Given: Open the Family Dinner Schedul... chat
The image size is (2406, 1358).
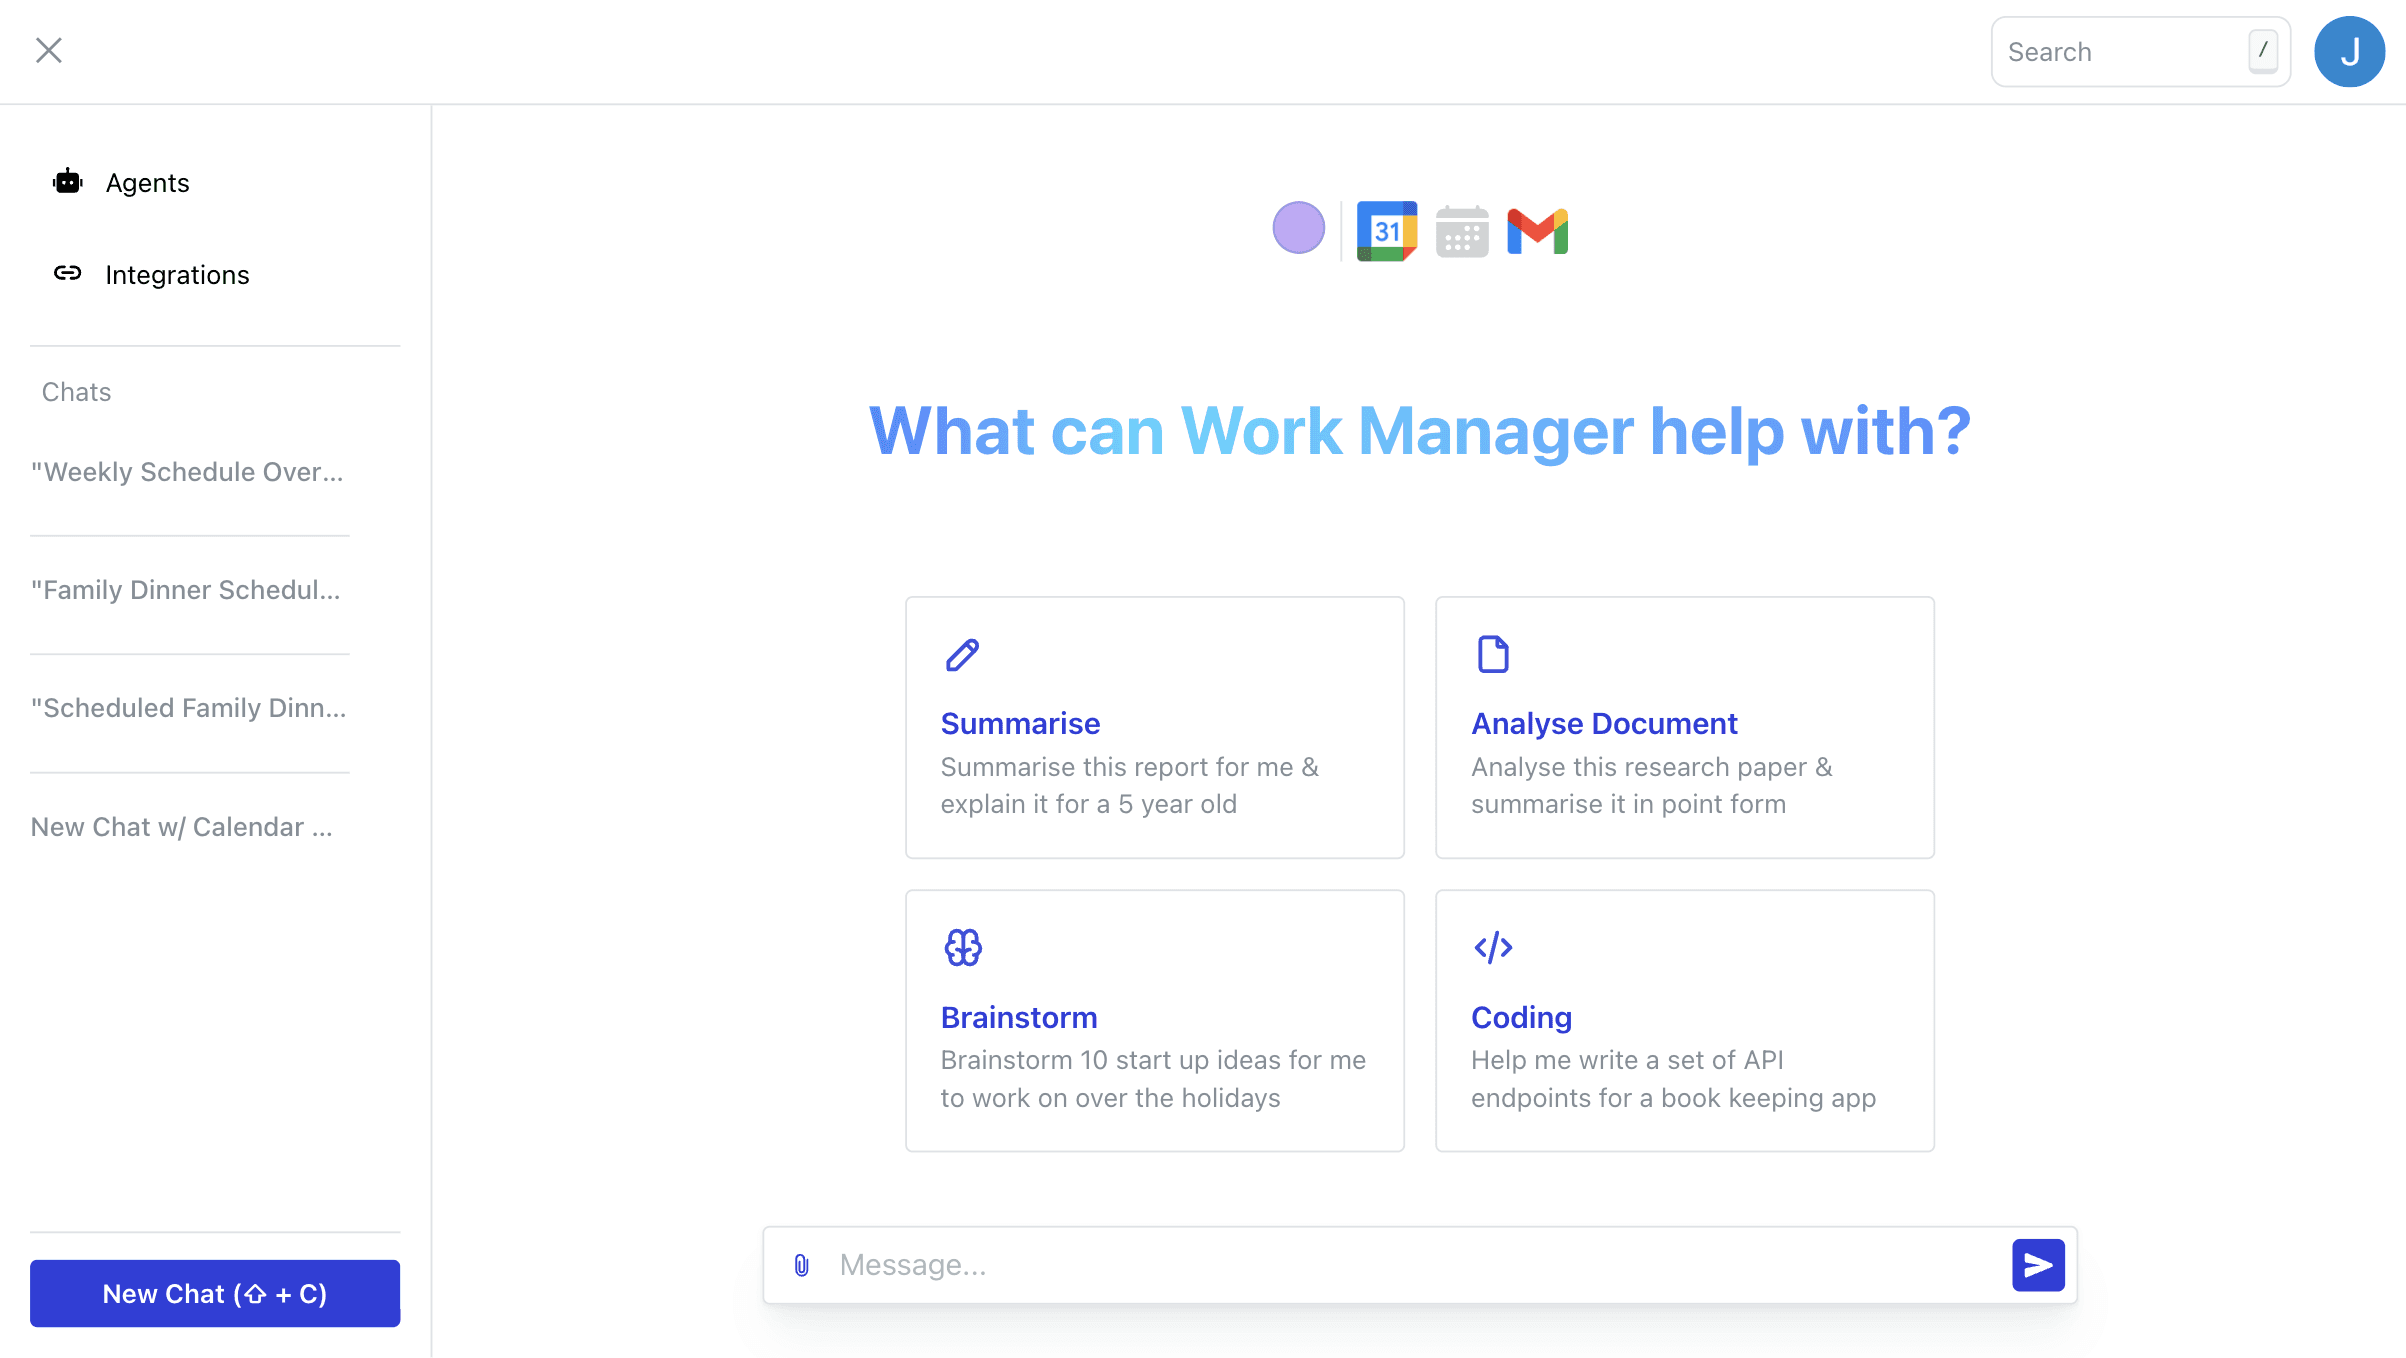Looking at the screenshot, I should tap(185, 590).
